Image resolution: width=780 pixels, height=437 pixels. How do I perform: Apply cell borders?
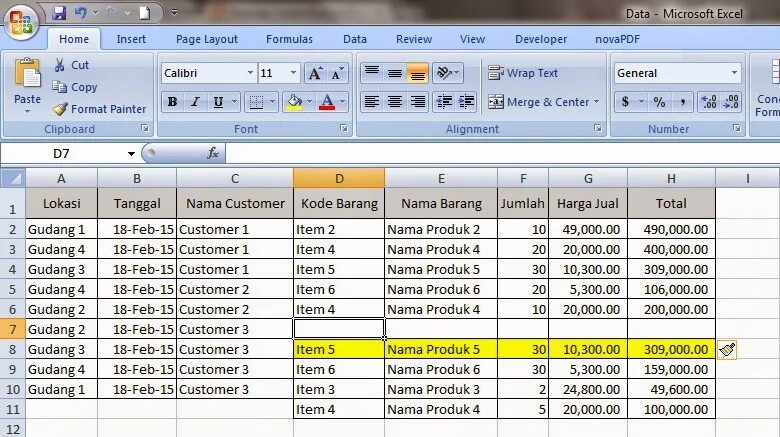coord(256,102)
